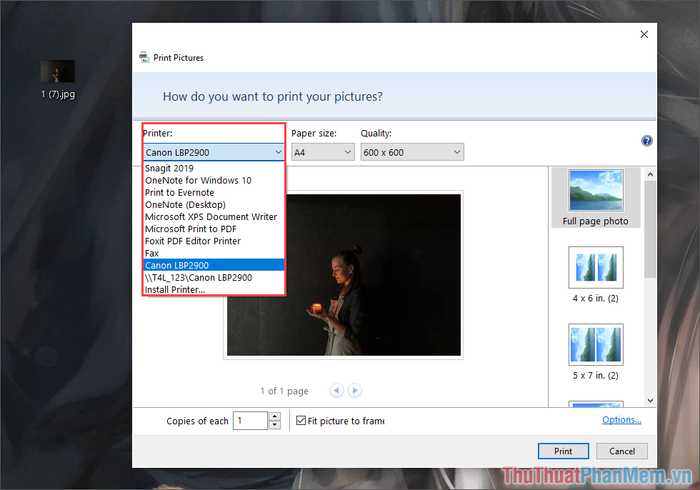Select 5 x 7 in. (2) layout
The width and height of the screenshot is (700, 490).
[596, 352]
